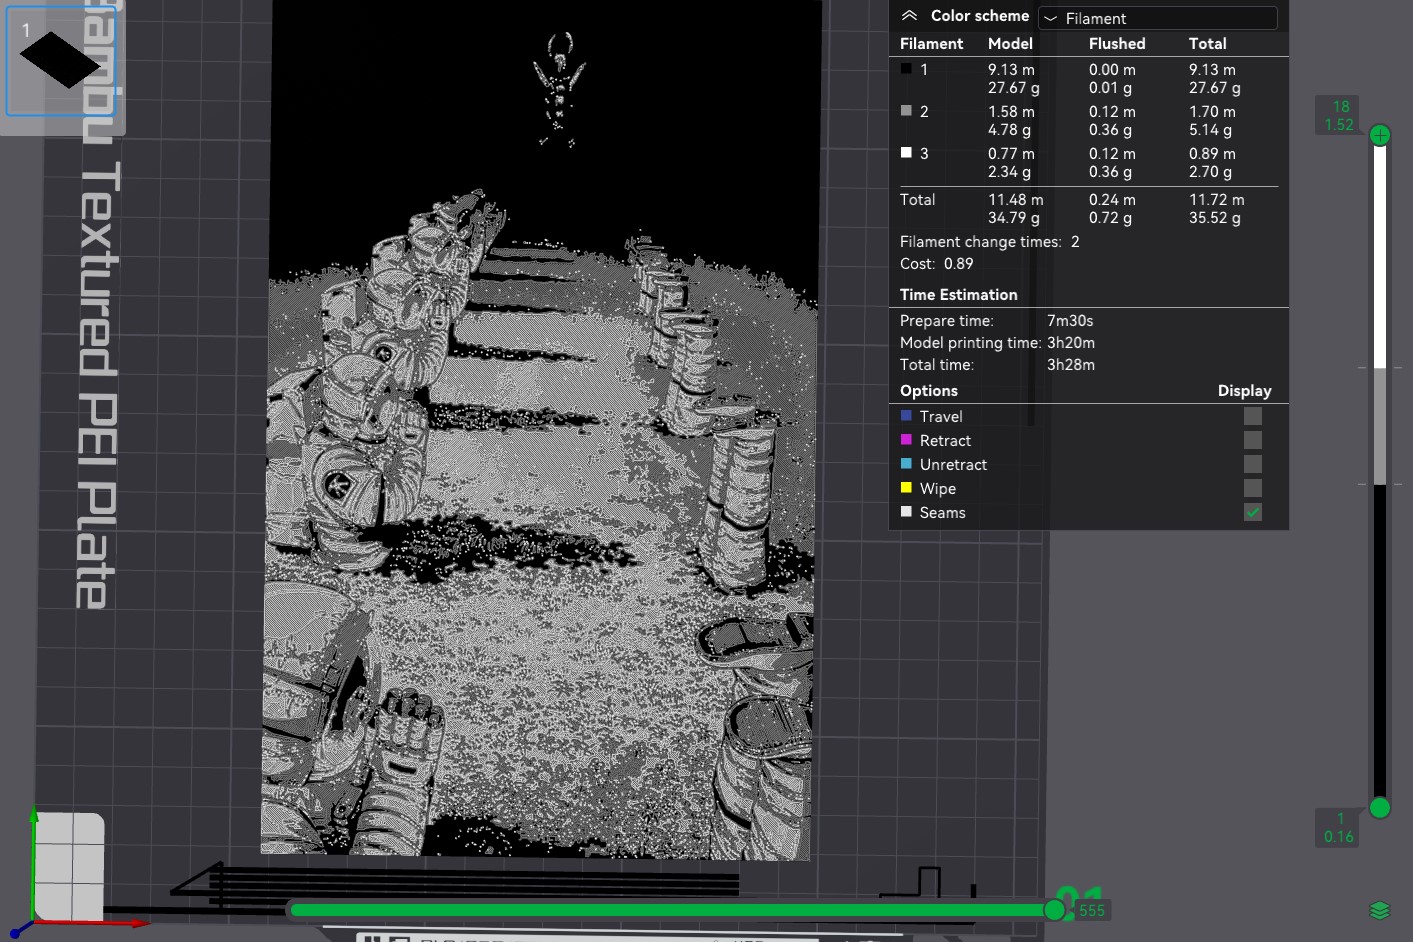This screenshot has width=1413, height=942.
Task: Click the Options section header
Action: 928,391
